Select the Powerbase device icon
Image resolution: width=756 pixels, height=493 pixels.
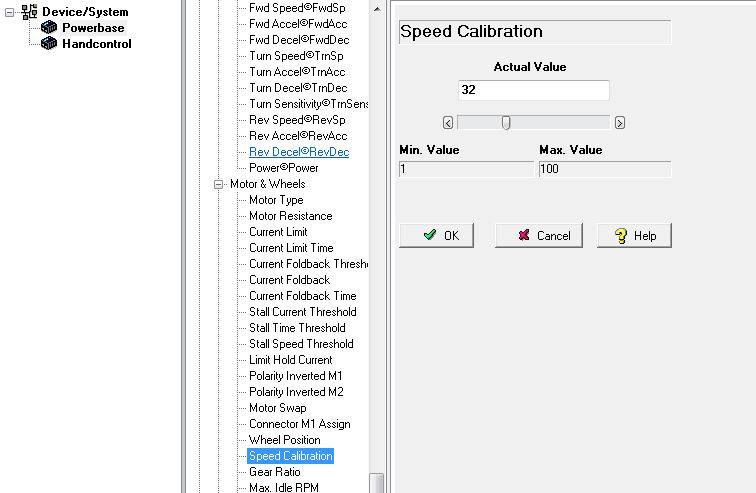tap(49, 28)
